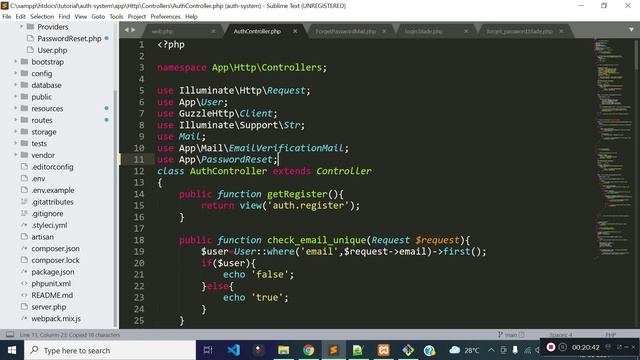The width and height of the screenshot is (640, 360).
Task: Click the icon beside .gitattributes
Action: (24, 202)
